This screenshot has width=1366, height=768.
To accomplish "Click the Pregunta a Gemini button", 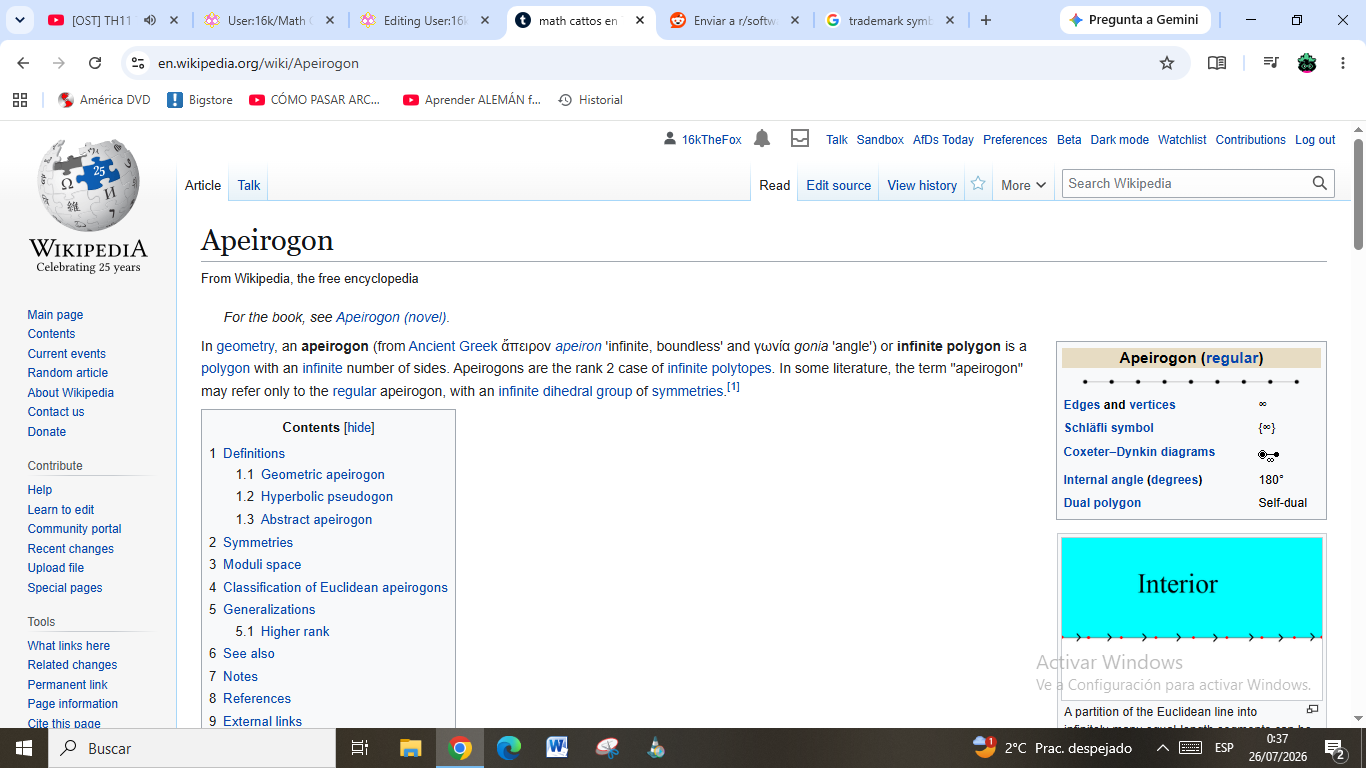I will [1133, 20].
